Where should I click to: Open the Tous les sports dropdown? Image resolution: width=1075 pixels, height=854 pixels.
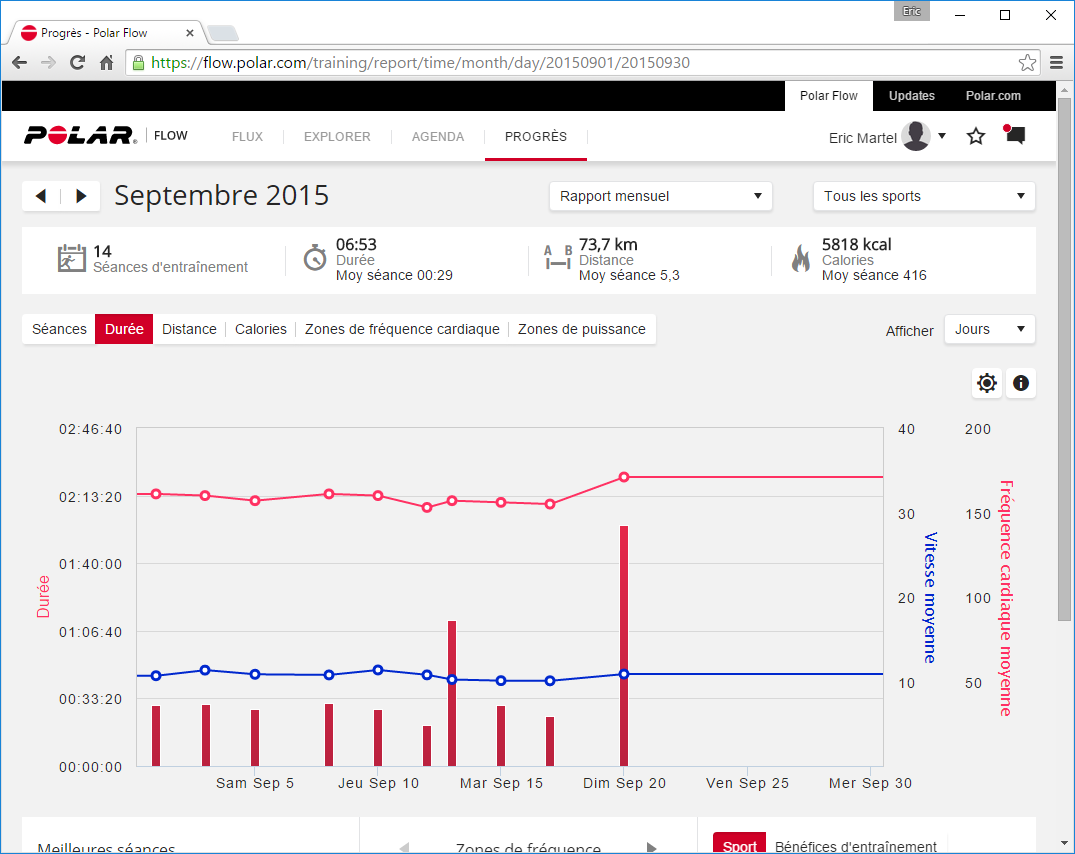pos(924,196)
